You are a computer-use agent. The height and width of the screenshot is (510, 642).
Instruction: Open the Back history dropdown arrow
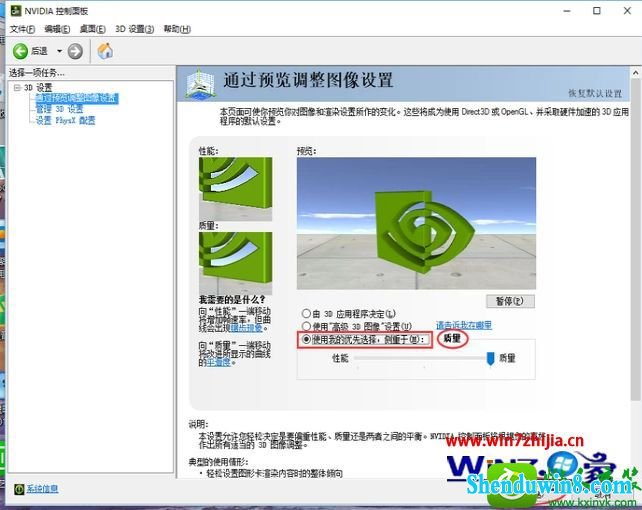(59, 51)
